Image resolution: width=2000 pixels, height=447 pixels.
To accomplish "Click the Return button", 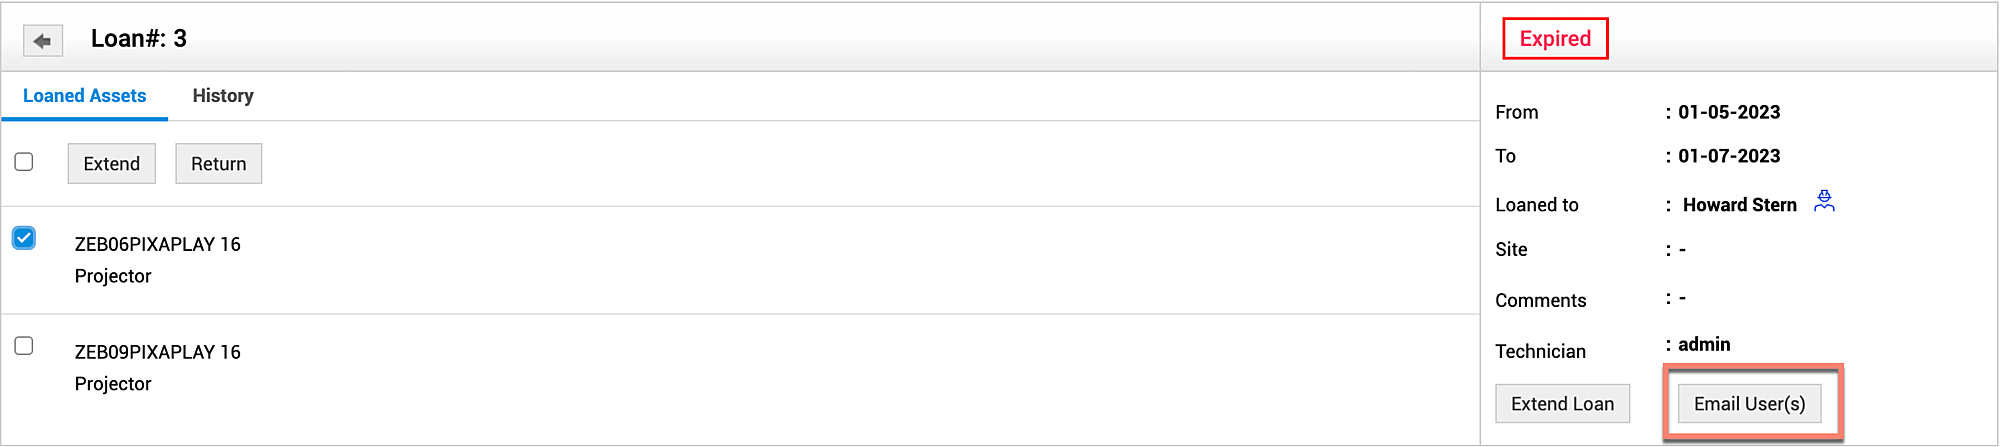I will [218, 164].
